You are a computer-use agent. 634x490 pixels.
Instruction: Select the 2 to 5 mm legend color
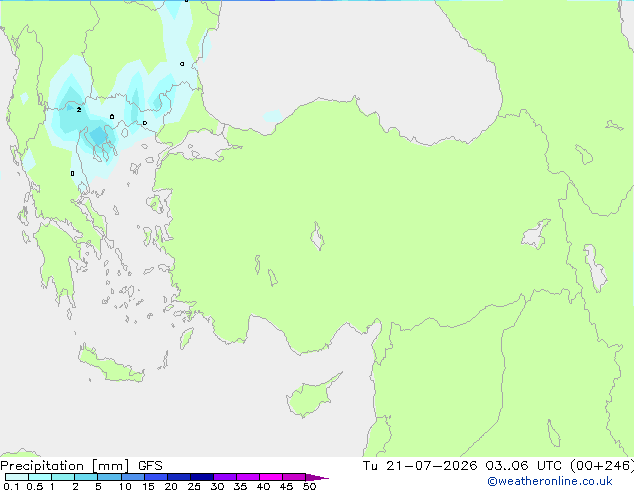[x=86, y=477]
